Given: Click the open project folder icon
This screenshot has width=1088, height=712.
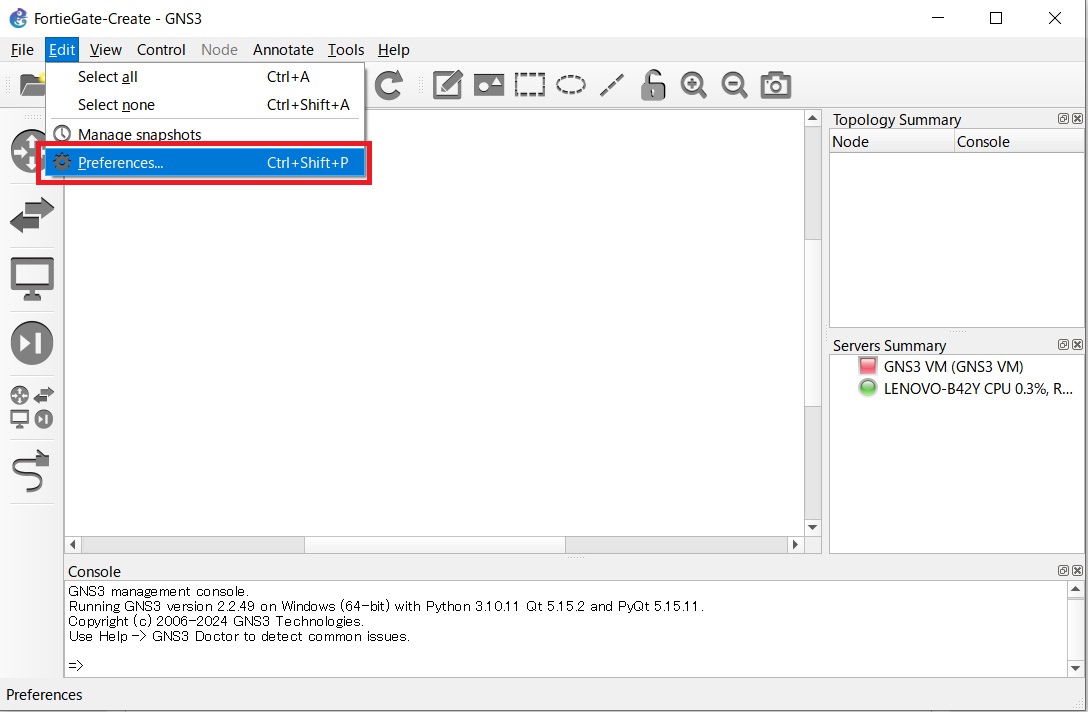Looking at the screenshot, I should (32, 85).
